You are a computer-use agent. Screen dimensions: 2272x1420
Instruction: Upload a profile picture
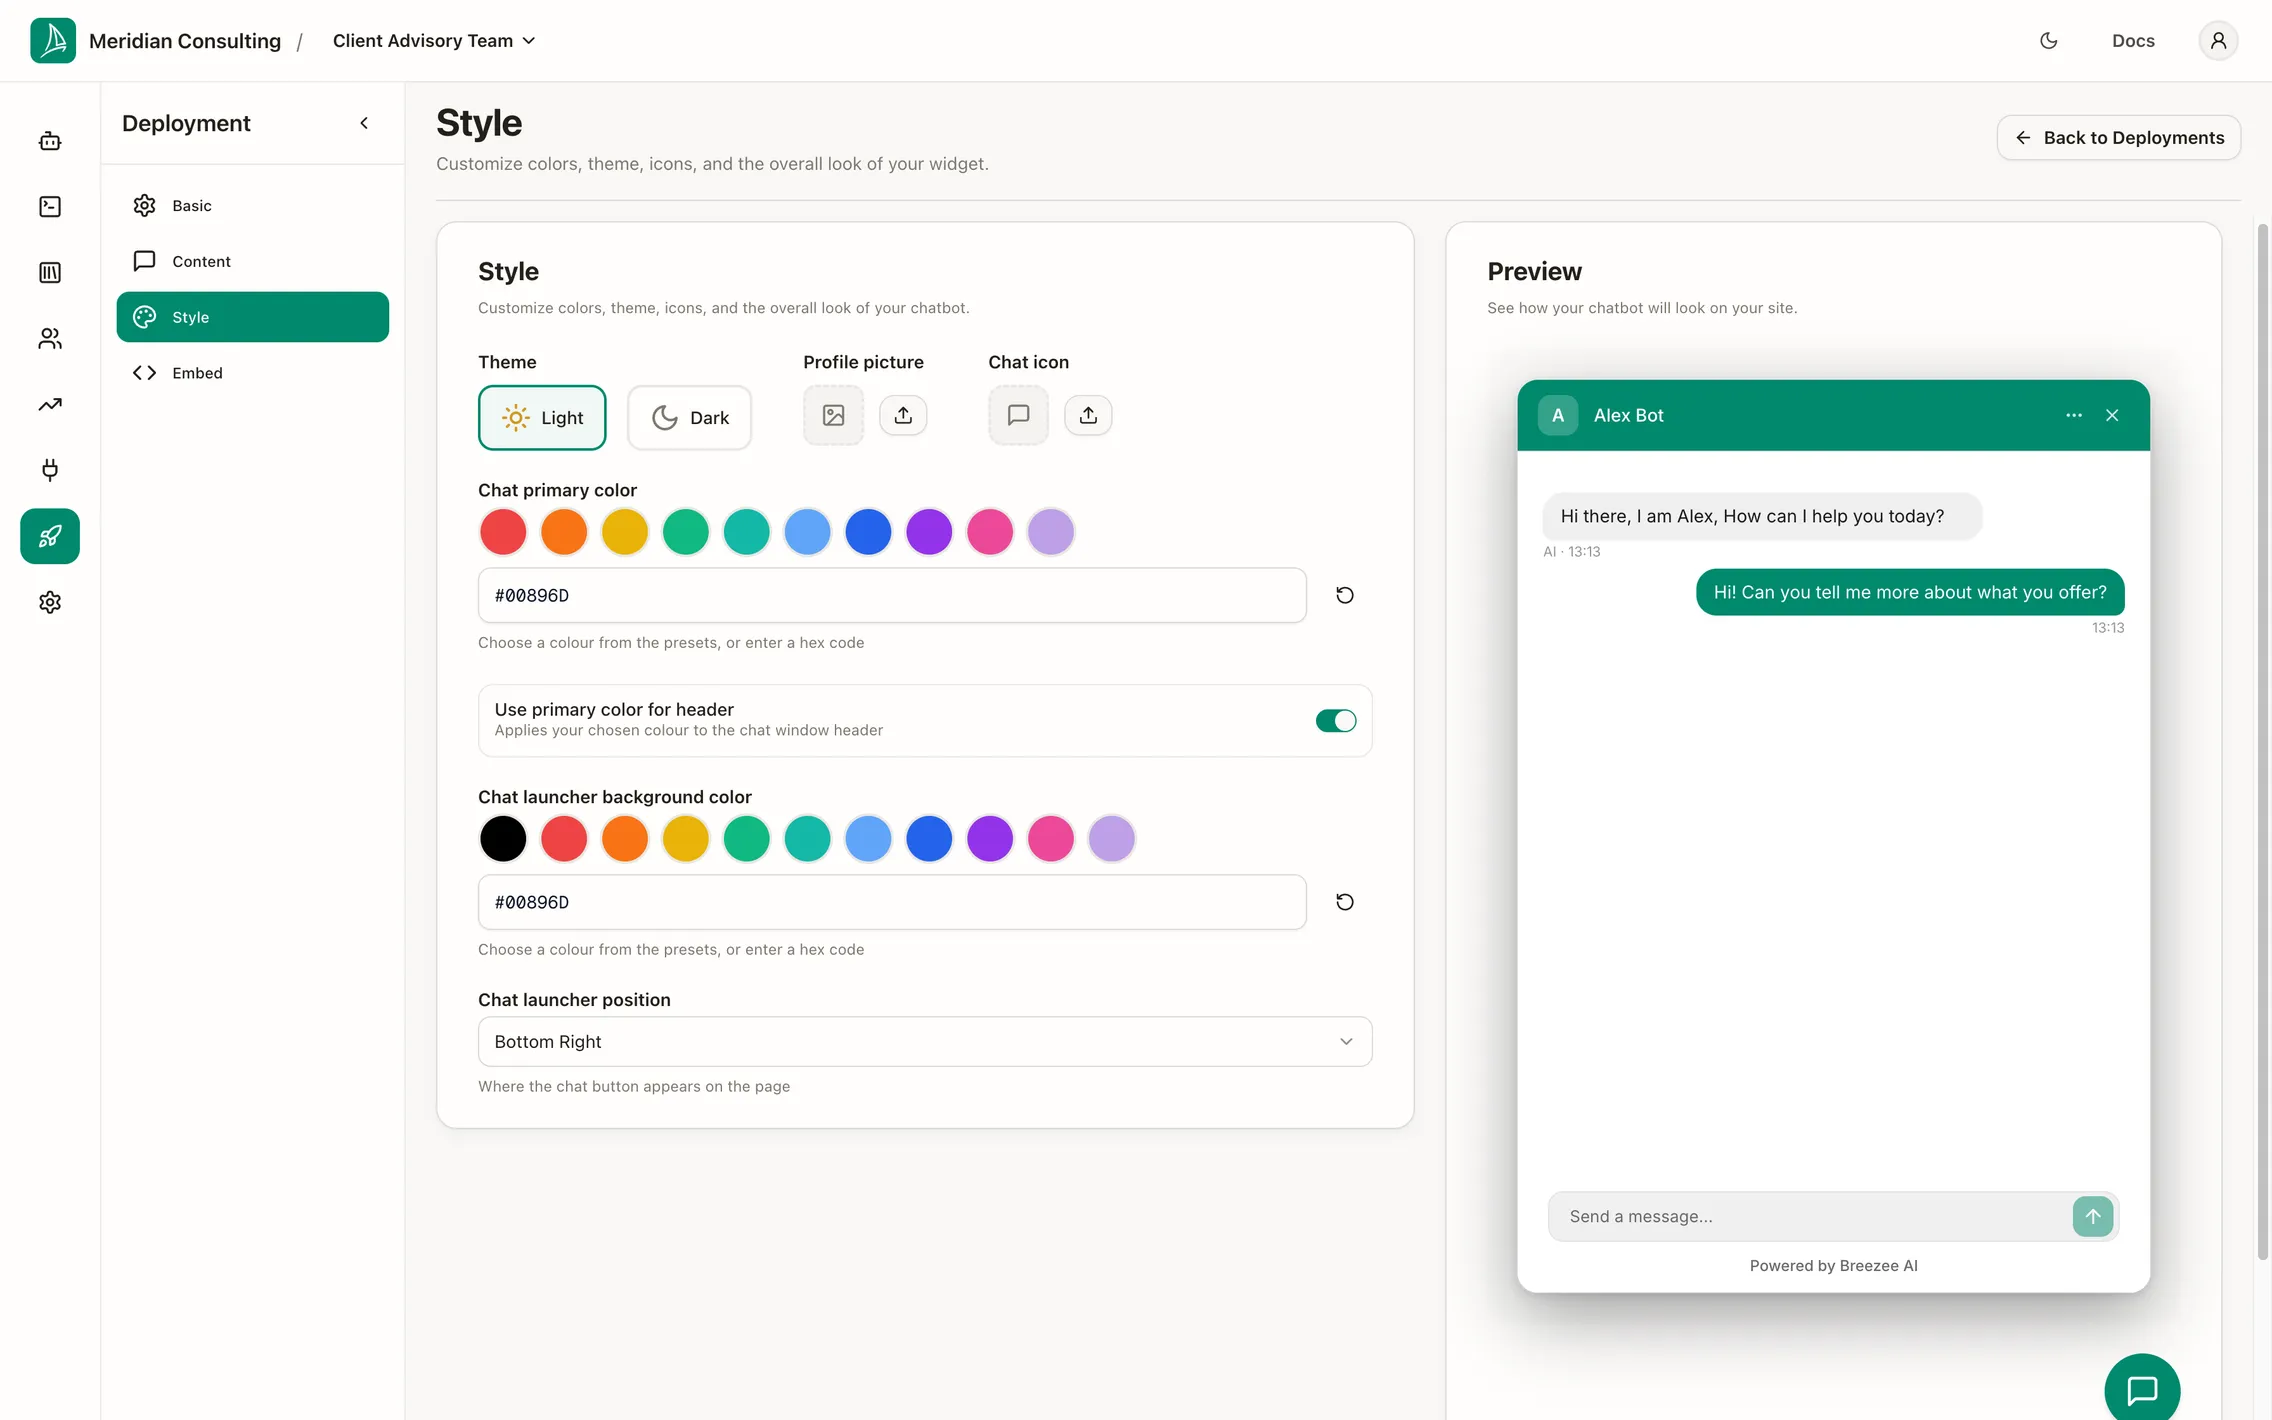[x=903, y=415]
